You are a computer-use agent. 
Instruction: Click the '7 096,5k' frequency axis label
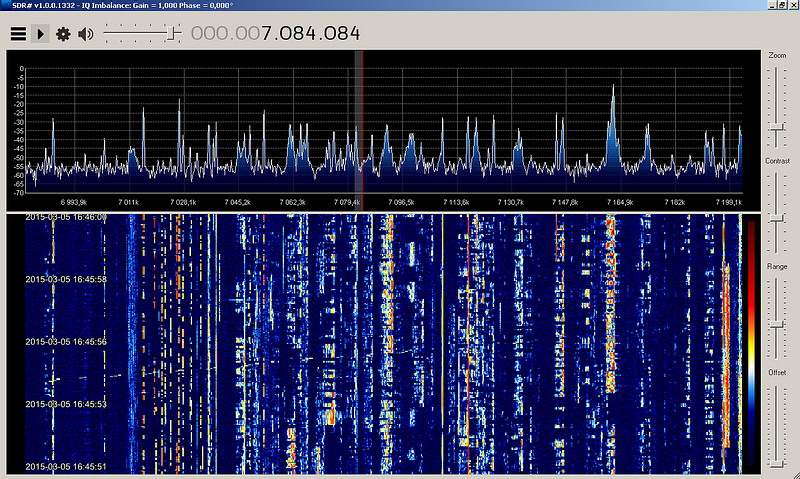pos(402,203)
